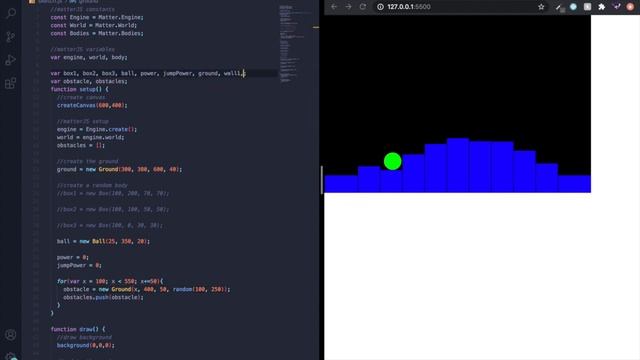
Task: Open the light-blue circle browser extension
Action: 573,7
